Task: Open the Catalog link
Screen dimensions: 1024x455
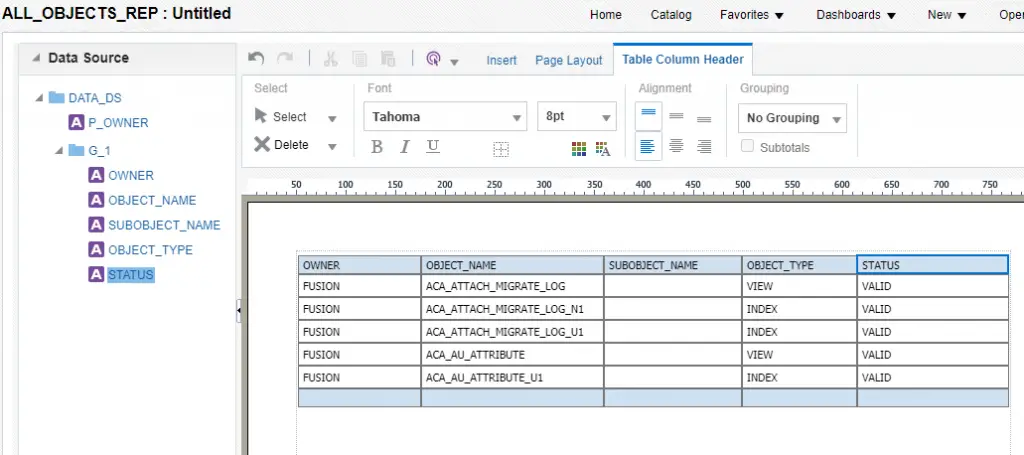Action: click(x=671, y=15)
